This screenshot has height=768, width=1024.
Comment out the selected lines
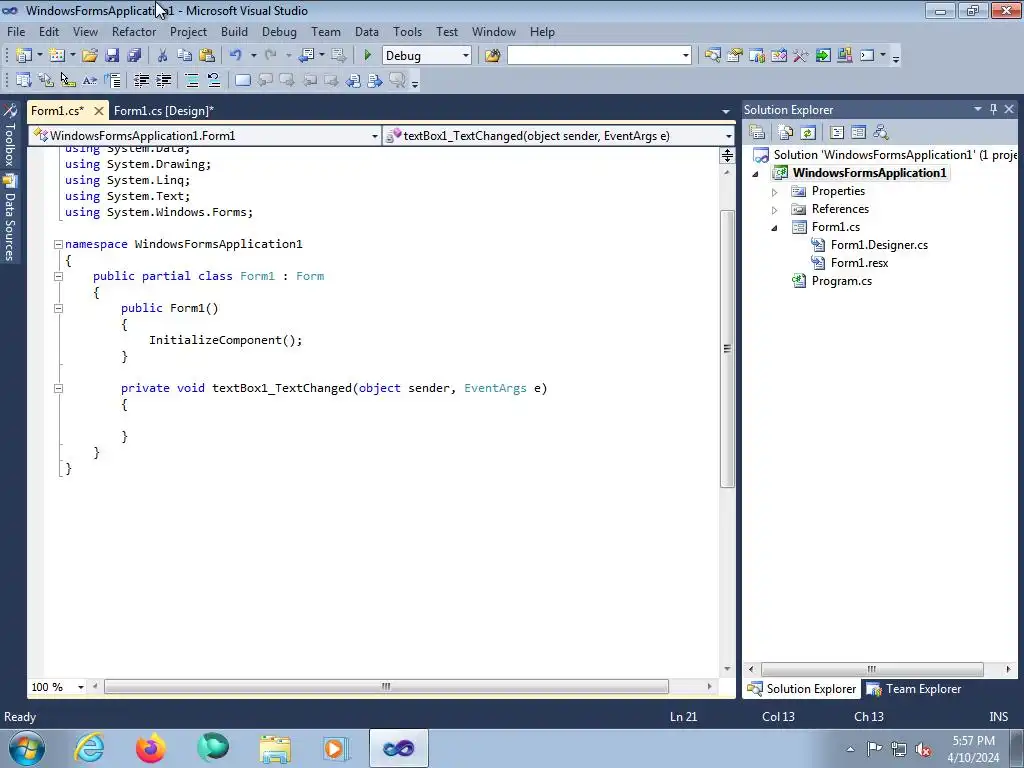(x=192, y=80)
